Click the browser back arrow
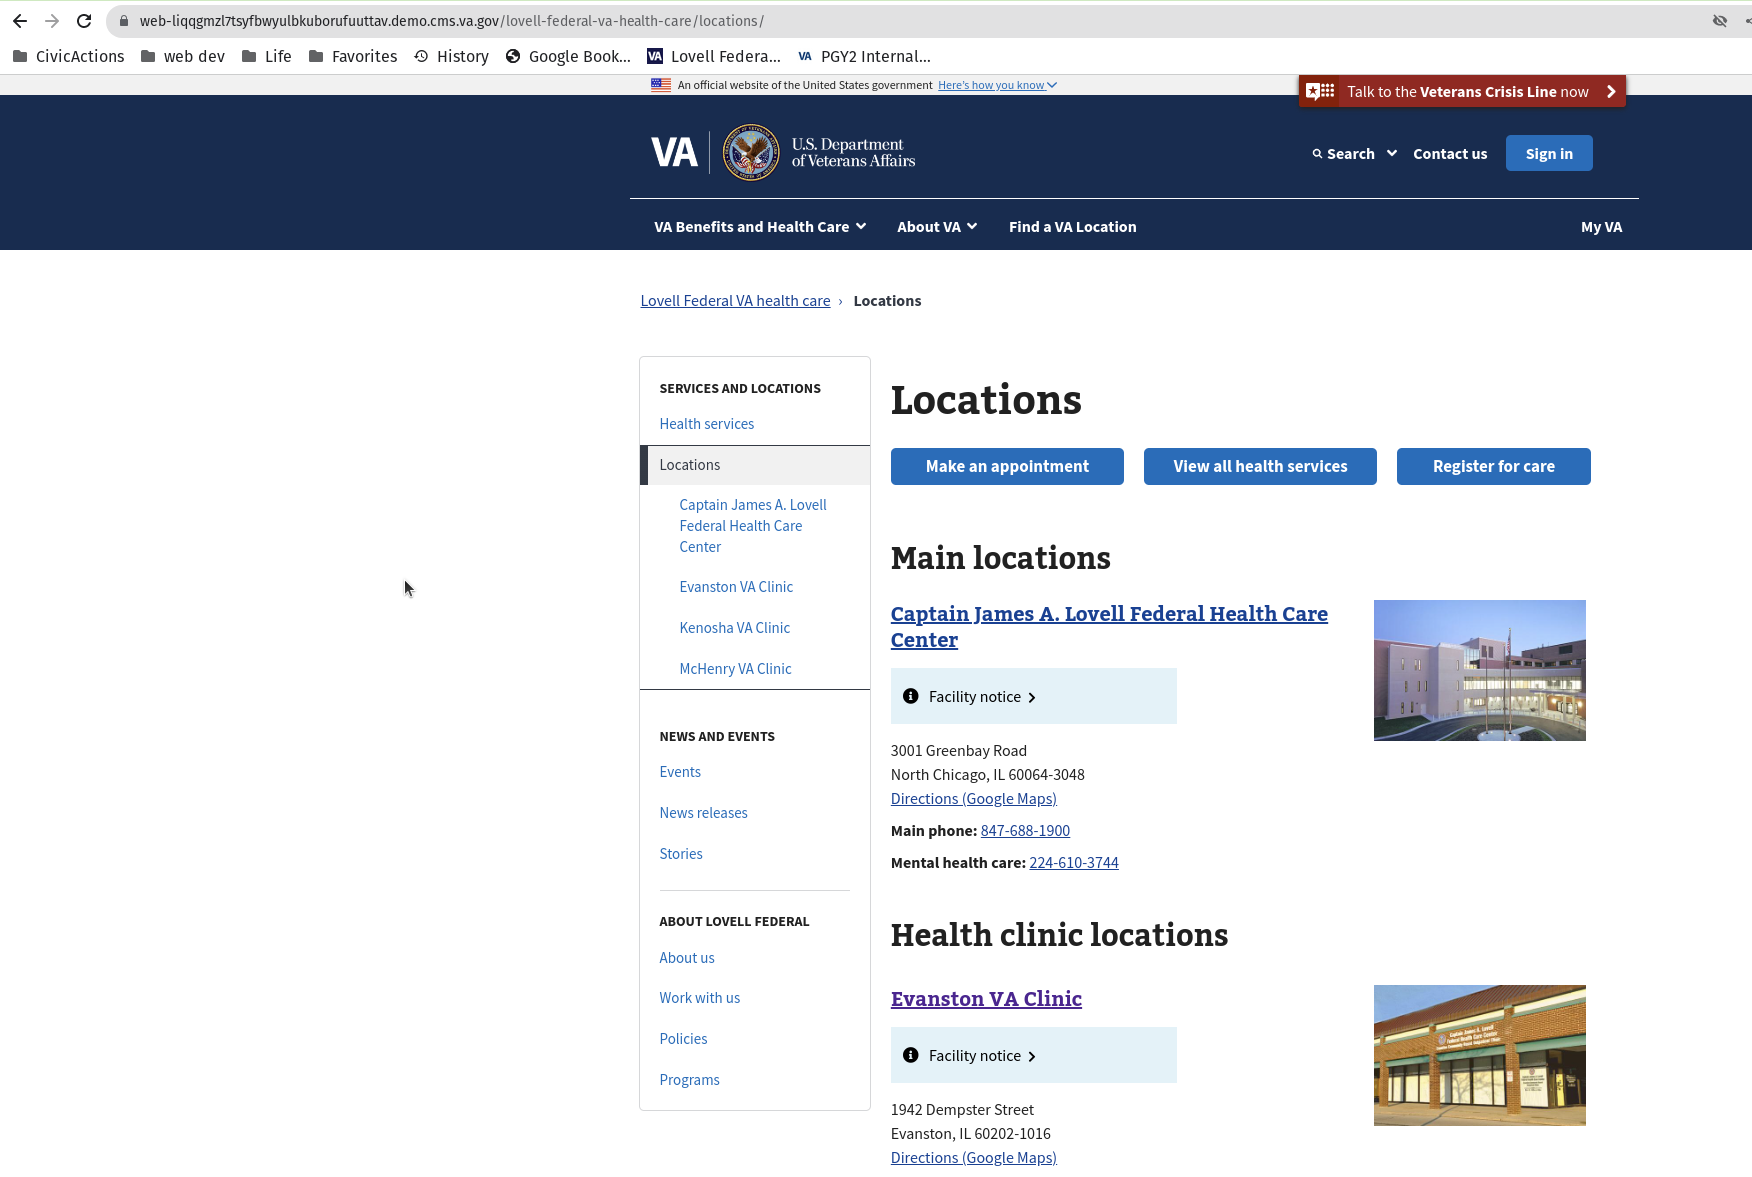1752x1177 pixels. 20,20
